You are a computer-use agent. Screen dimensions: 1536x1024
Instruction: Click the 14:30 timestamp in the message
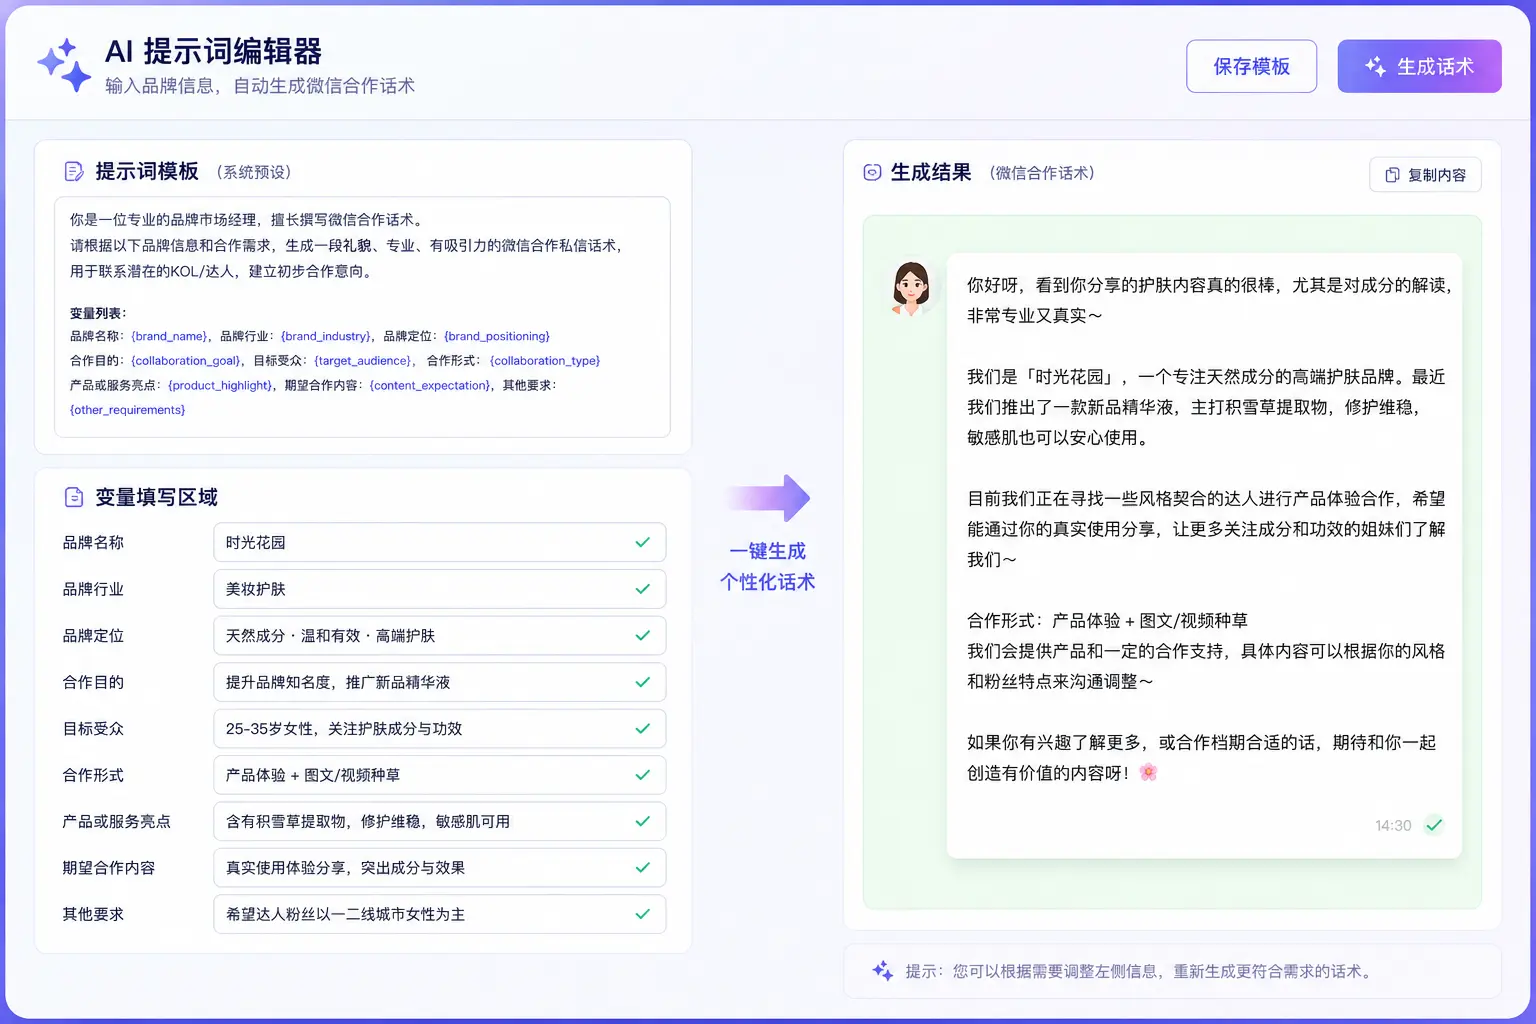pos(1393,825)
